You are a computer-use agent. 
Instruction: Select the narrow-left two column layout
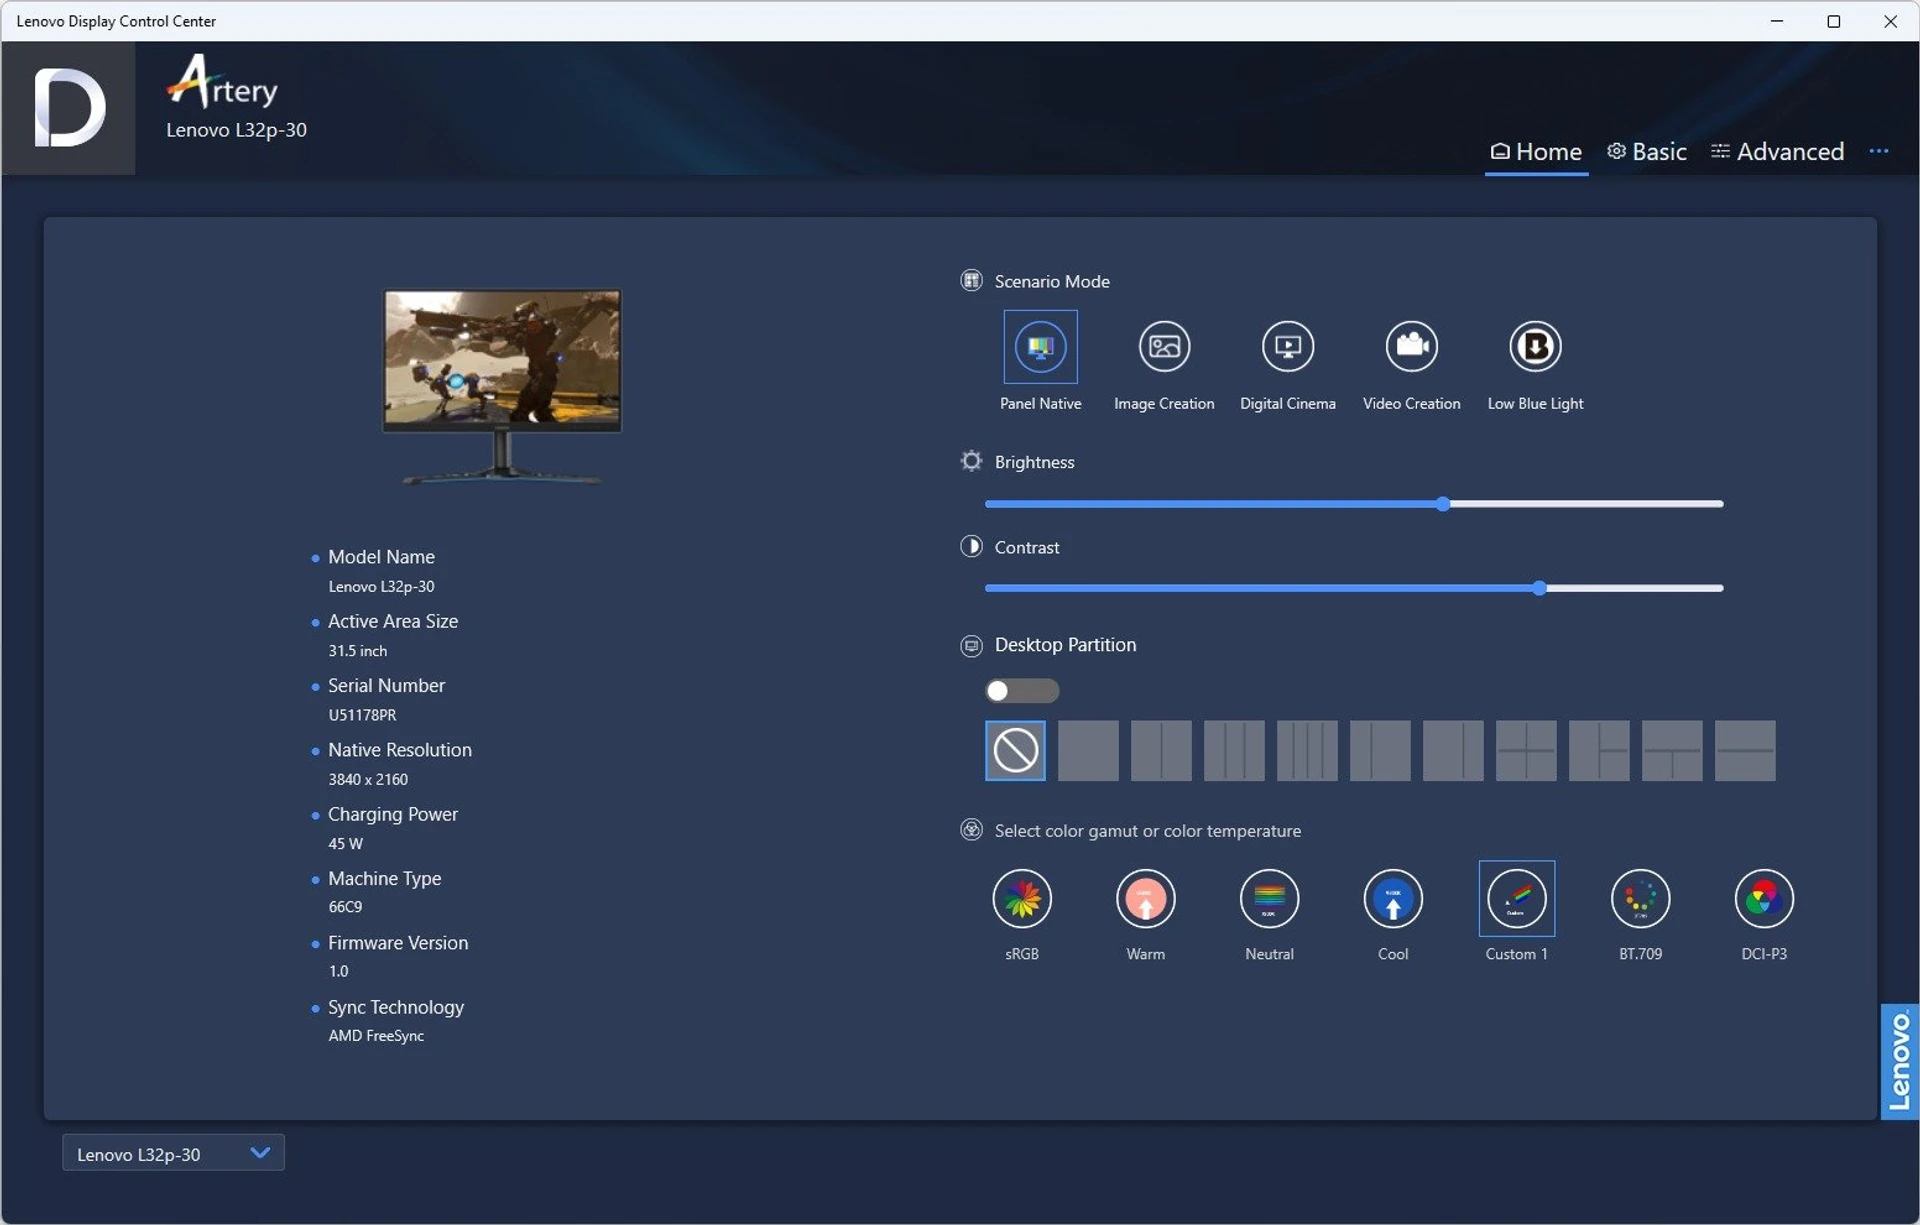click(1380, 750)
